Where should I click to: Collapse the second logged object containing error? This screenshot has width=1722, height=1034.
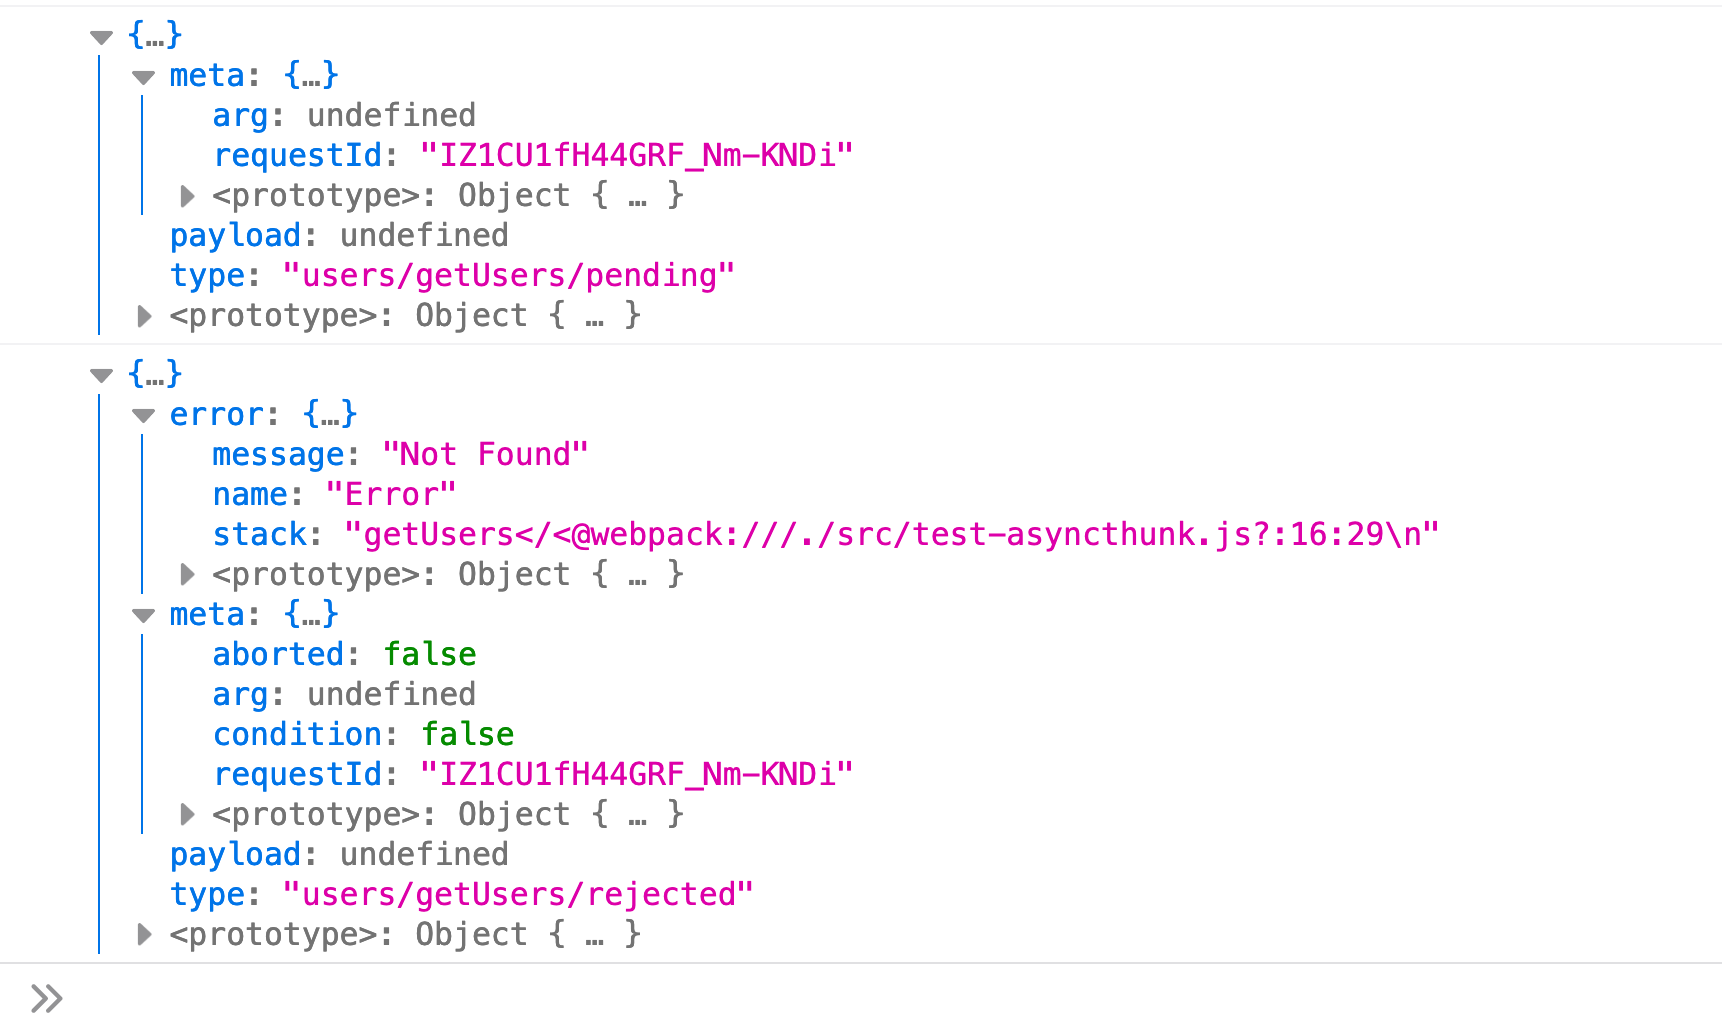[x=101, y=376]
